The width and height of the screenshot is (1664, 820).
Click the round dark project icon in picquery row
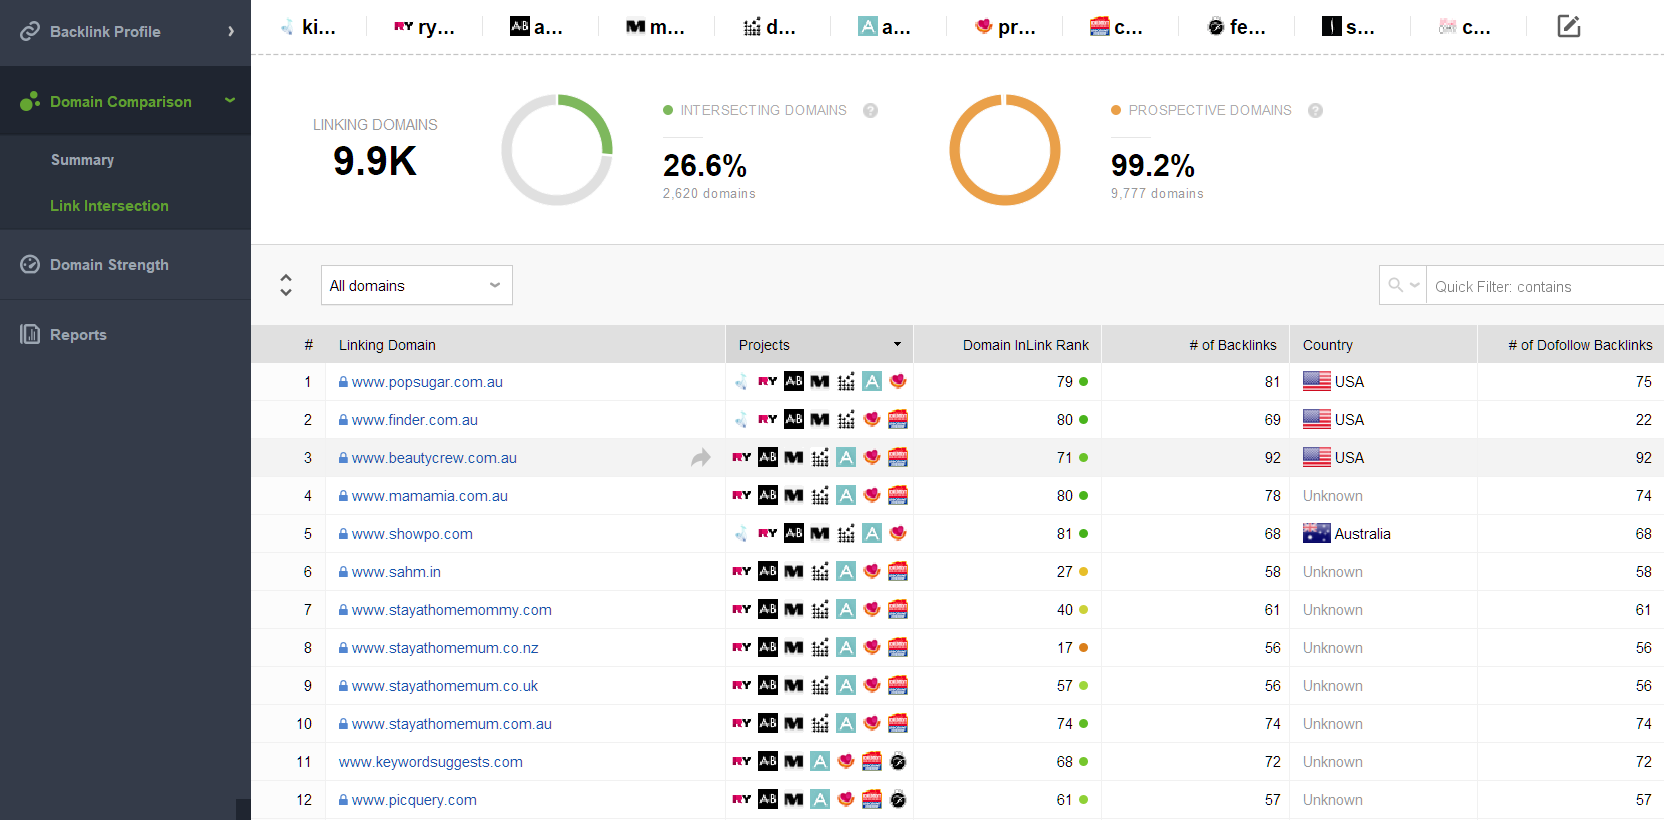898,799
